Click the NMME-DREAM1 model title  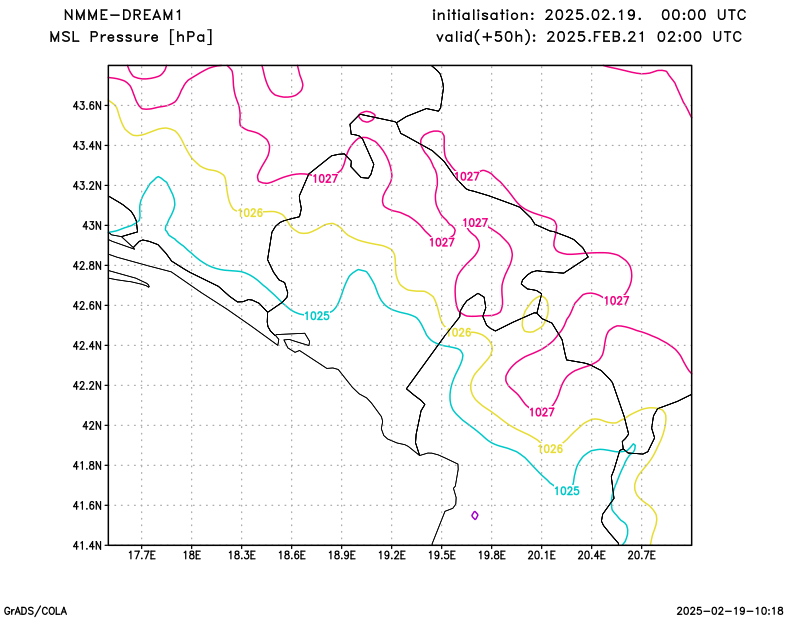(x=123, y=15)
